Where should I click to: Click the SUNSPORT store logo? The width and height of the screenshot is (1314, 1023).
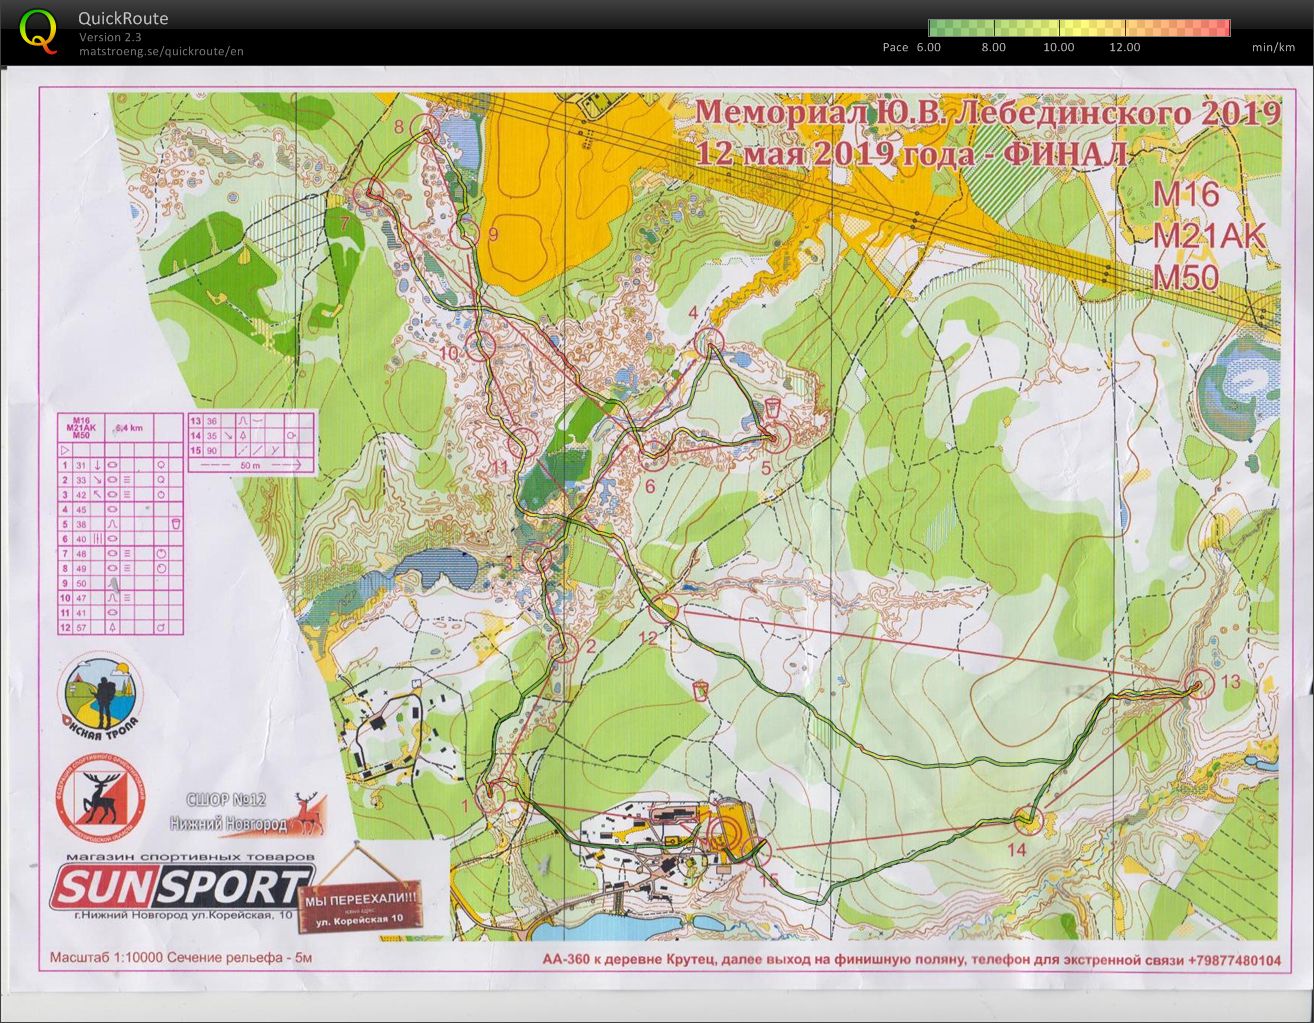tap(180, 887)
